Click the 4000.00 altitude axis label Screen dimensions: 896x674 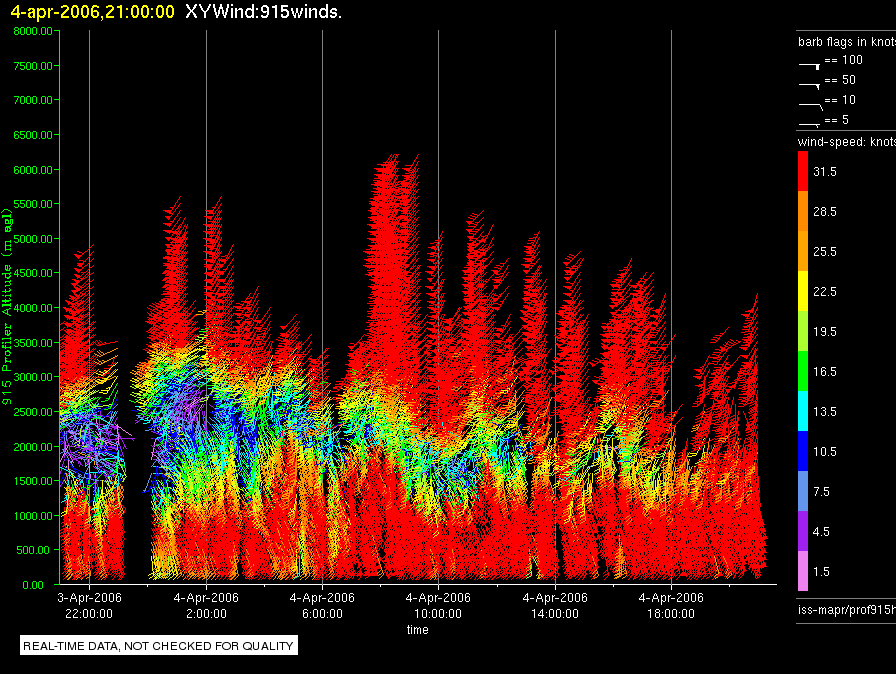[33, 308]
